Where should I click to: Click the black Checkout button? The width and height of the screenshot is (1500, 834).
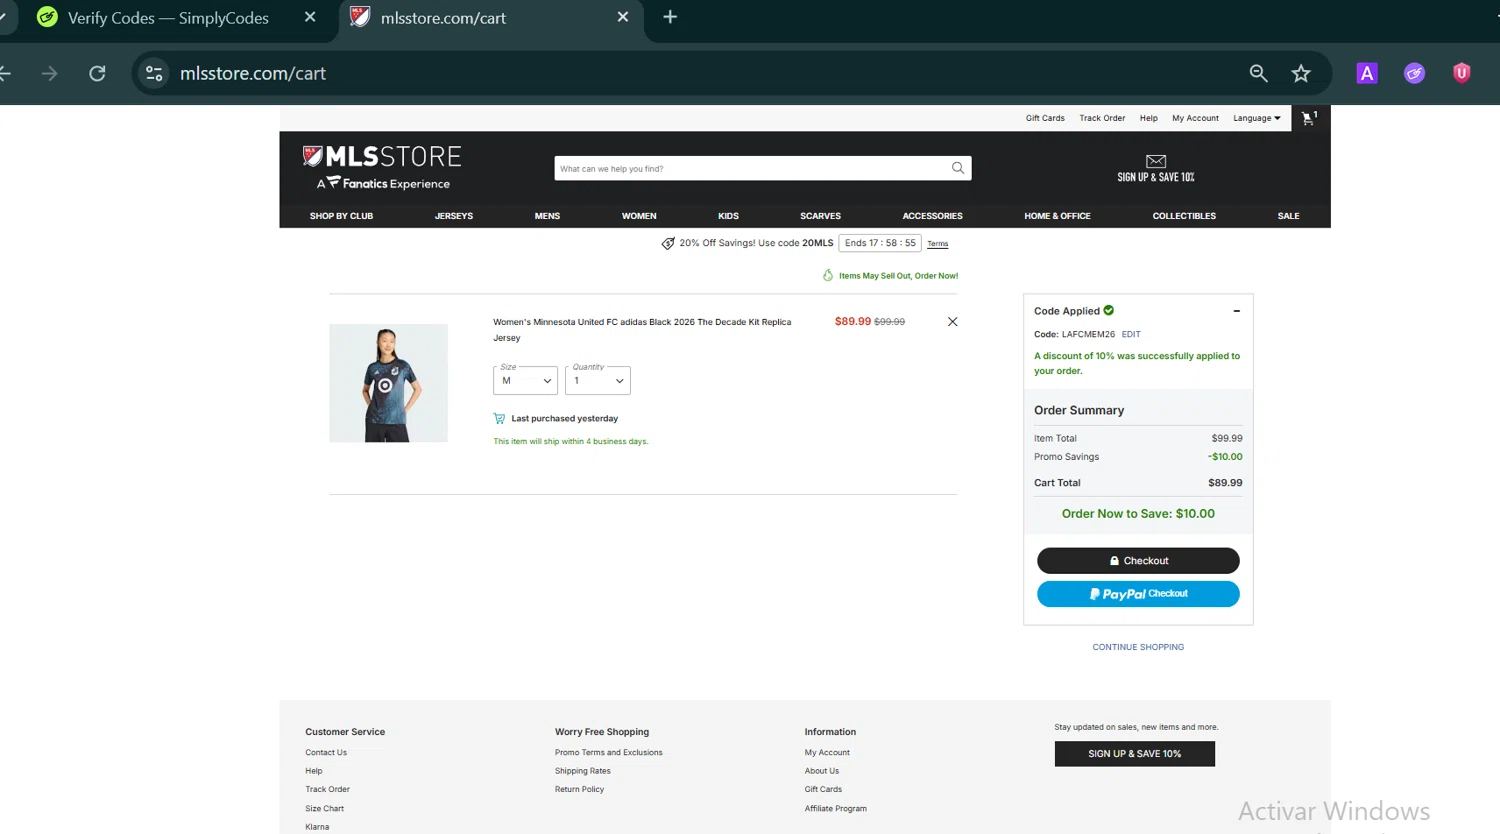click(x=1138, y=561)
